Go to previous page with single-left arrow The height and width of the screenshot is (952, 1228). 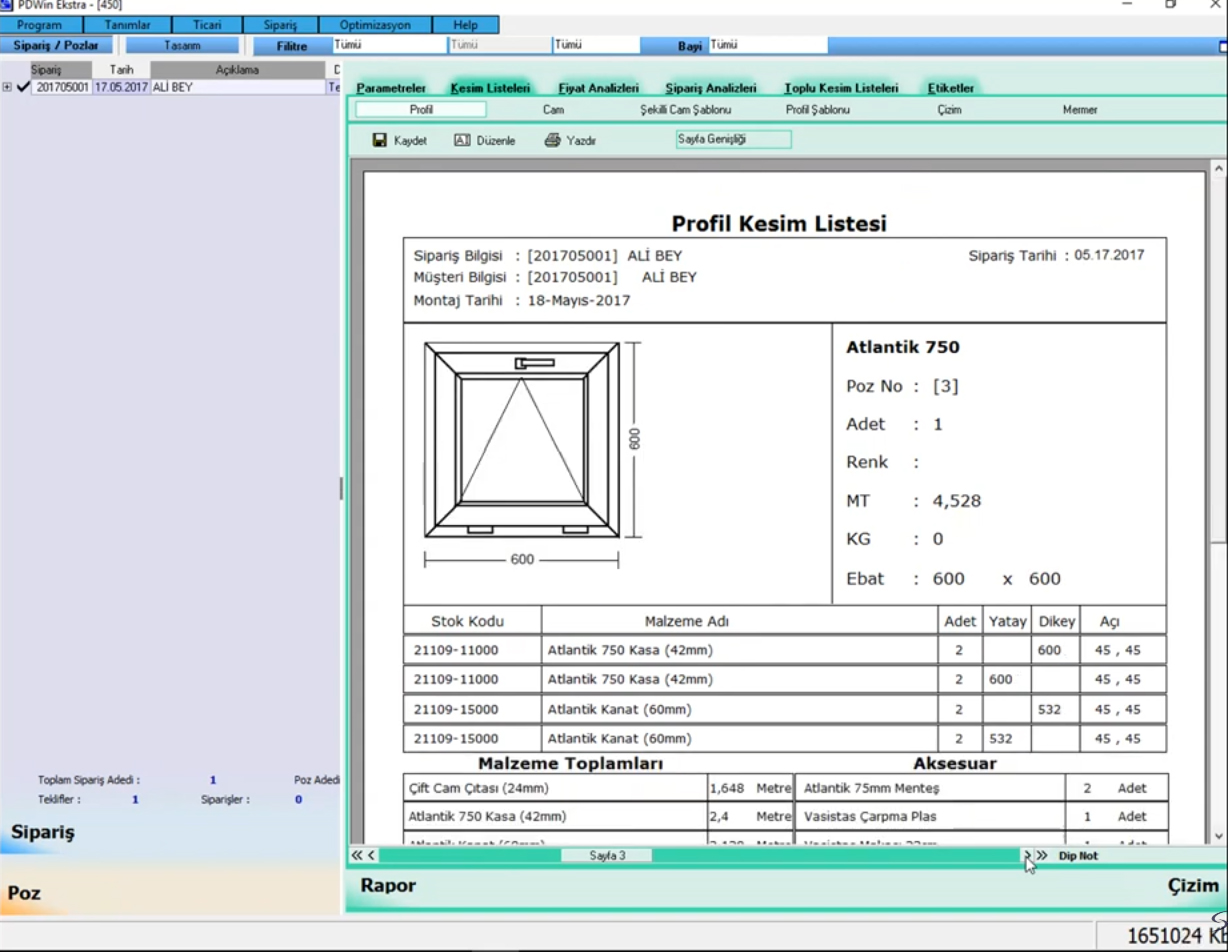[x=371, y=855]
